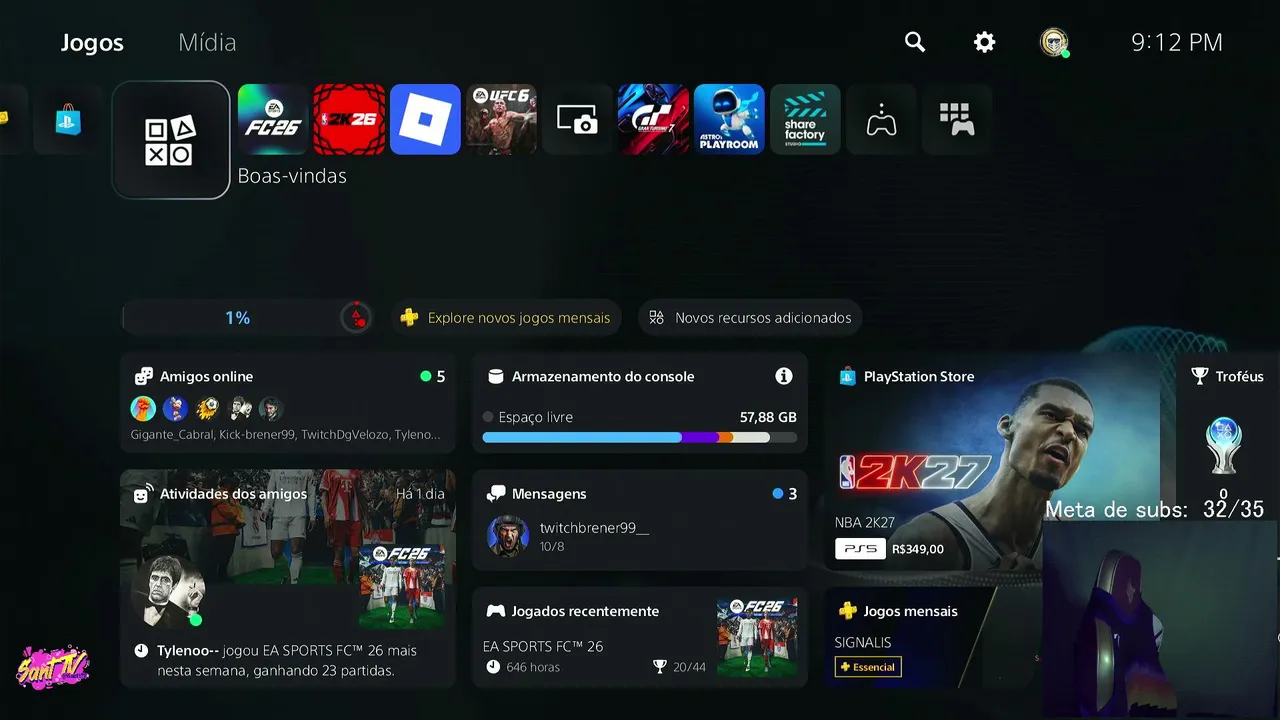Click the NBA 2K27 title text

tap(865, 522)
